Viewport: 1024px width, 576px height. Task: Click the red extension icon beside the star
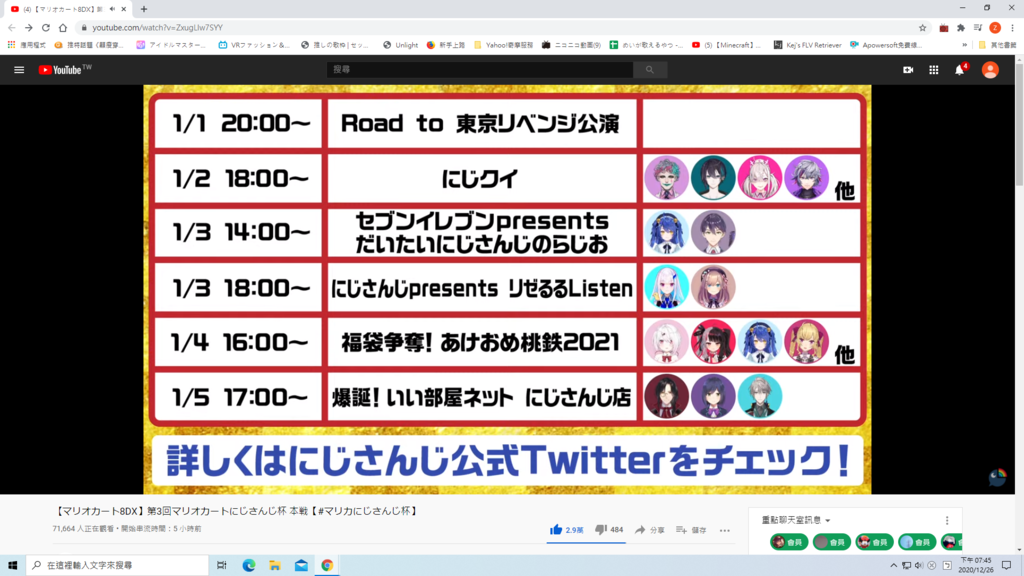tap(944, 27)
